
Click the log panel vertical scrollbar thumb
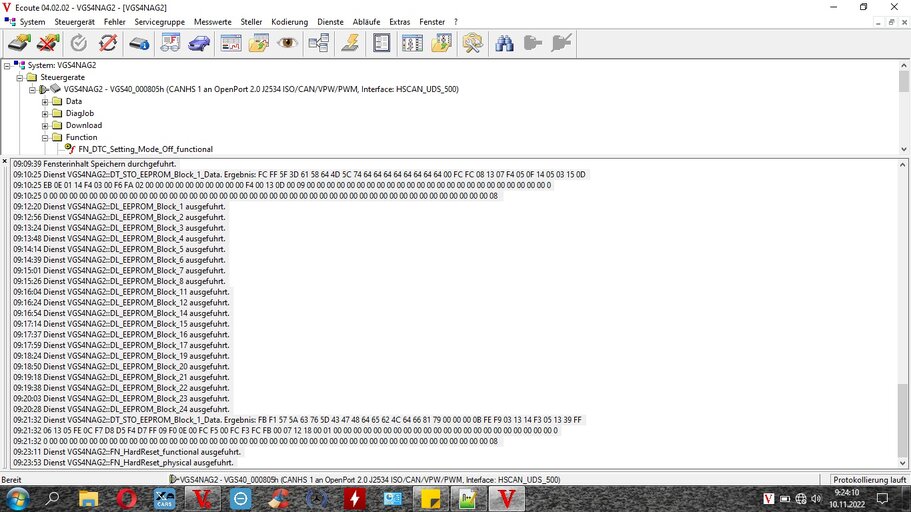[x=903, y=420]
